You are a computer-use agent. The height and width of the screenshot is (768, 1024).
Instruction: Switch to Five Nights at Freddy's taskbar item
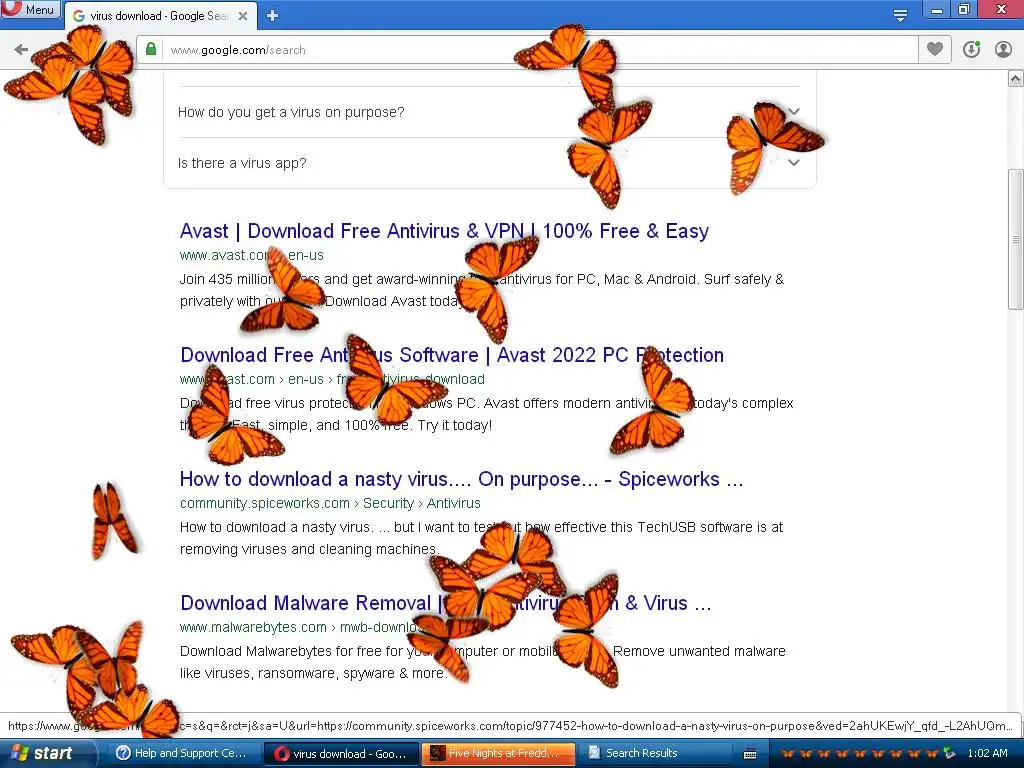pyautogui.click(x=499, y=754)
